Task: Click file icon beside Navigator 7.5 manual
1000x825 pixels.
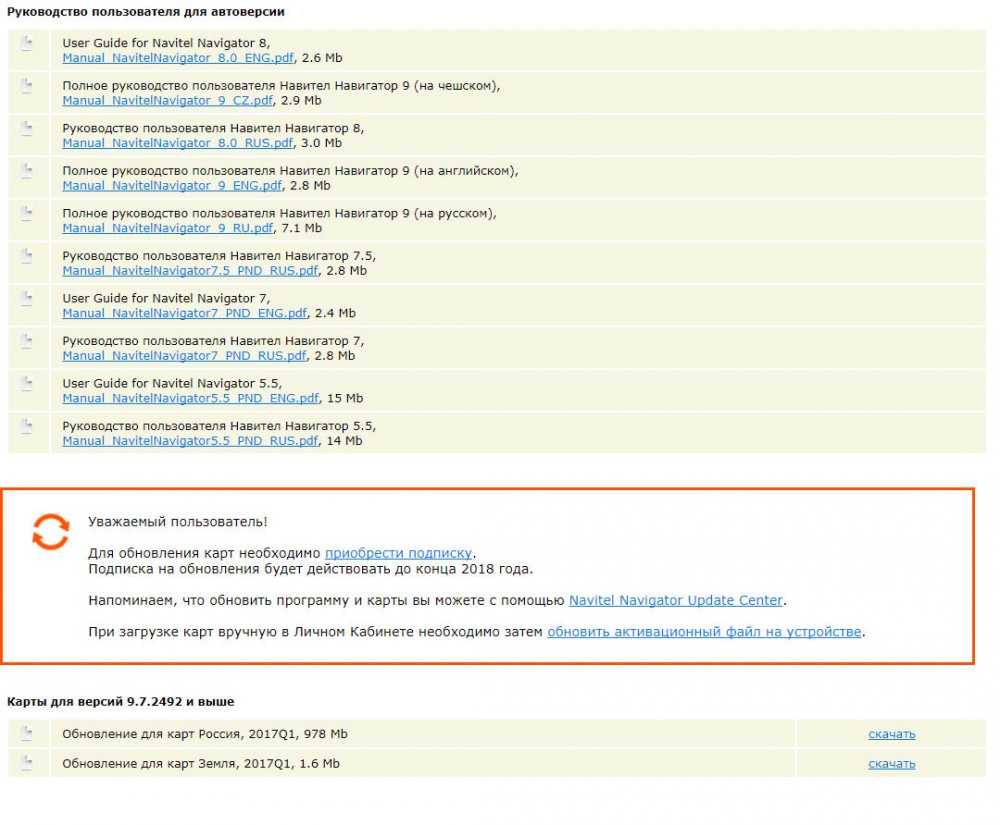Action: pyautogui.click(x=27, y=256)
